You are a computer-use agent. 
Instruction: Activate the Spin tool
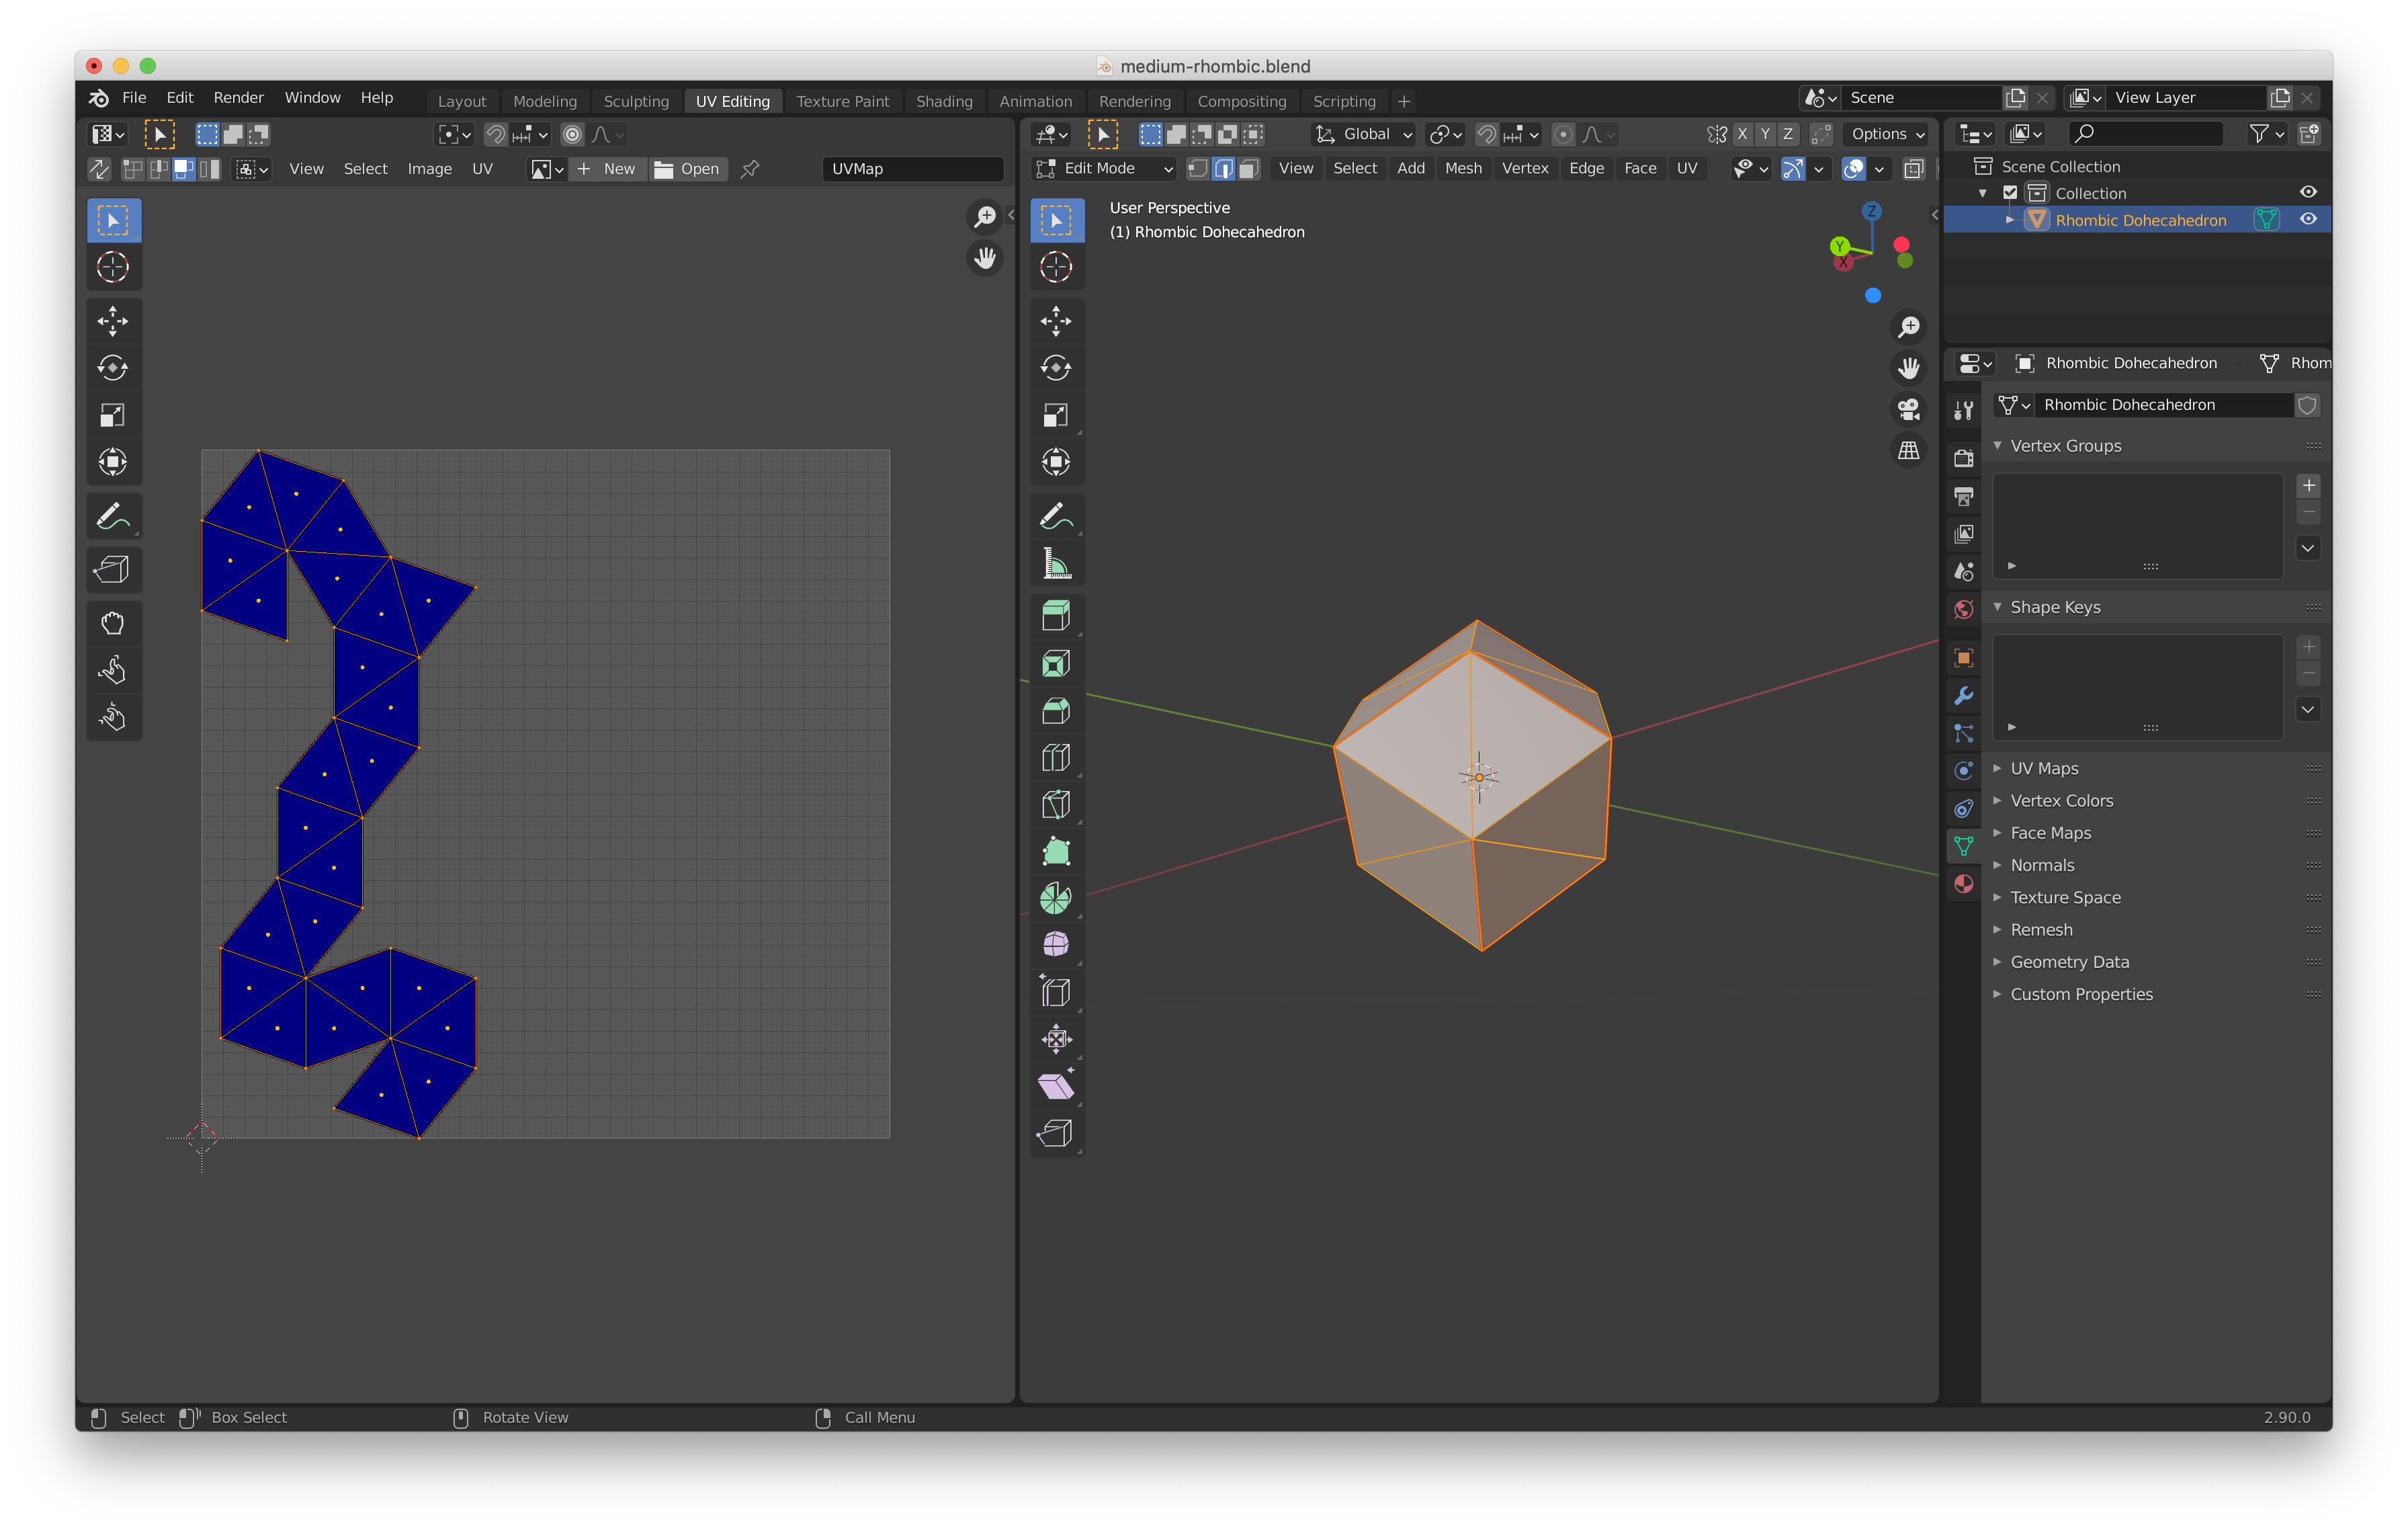pos(1056,898)
